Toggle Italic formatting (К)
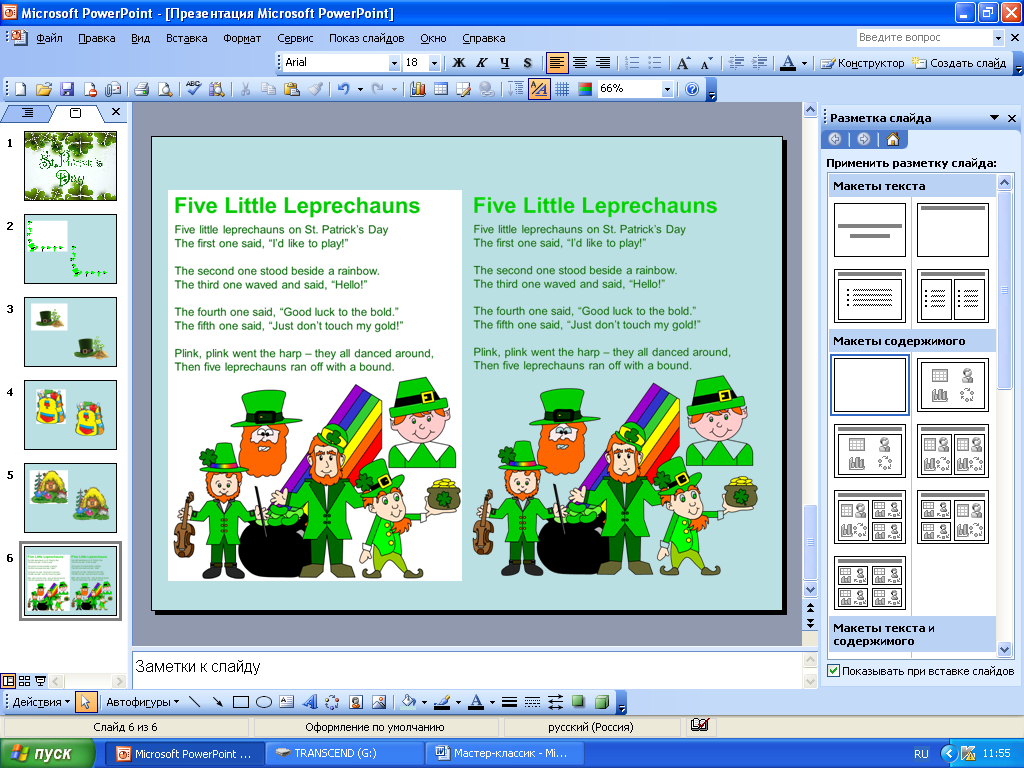 tap(482, 63)
